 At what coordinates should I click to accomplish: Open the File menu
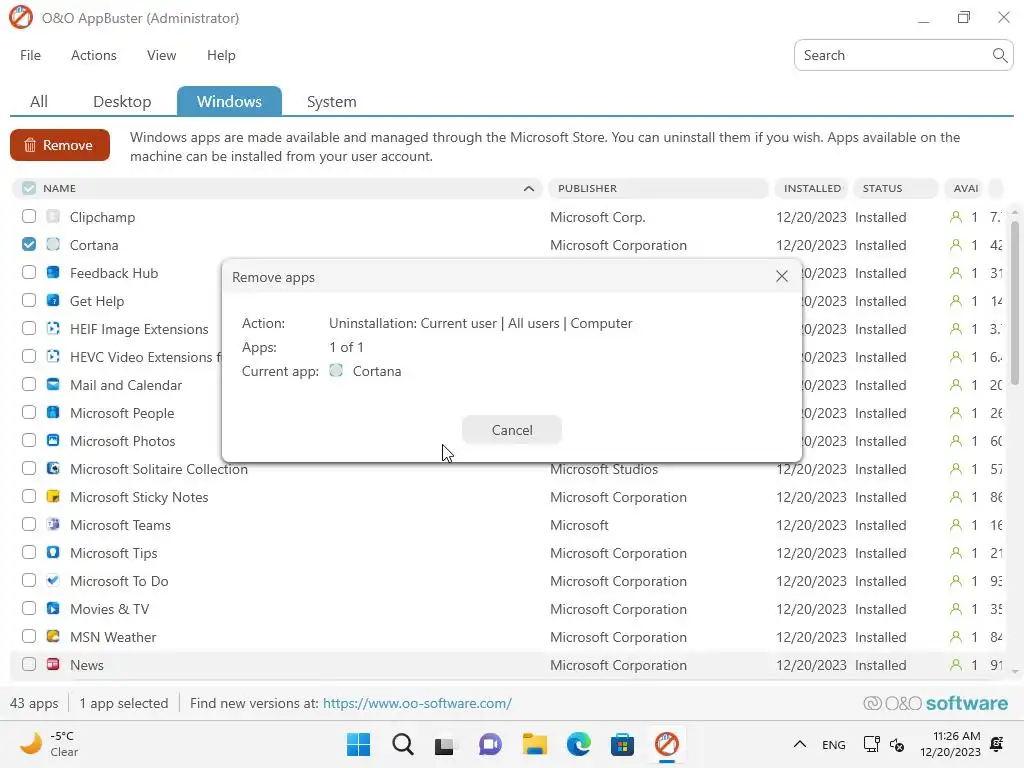point(30,56)
